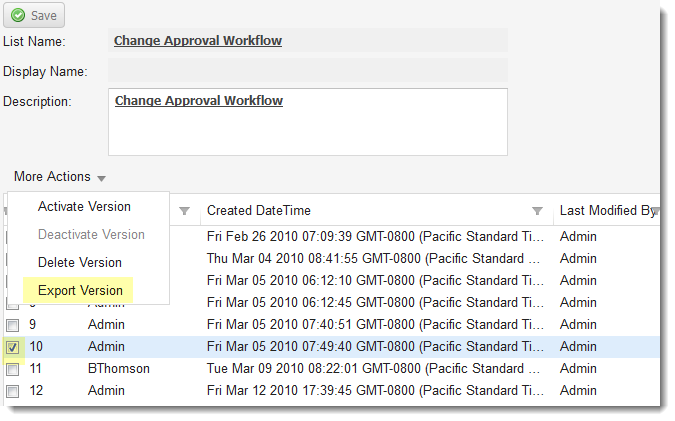Click the Last Modified By column header
Image resolution: width=675 pixels, height=421 pixels.
(x=605, y=210)
